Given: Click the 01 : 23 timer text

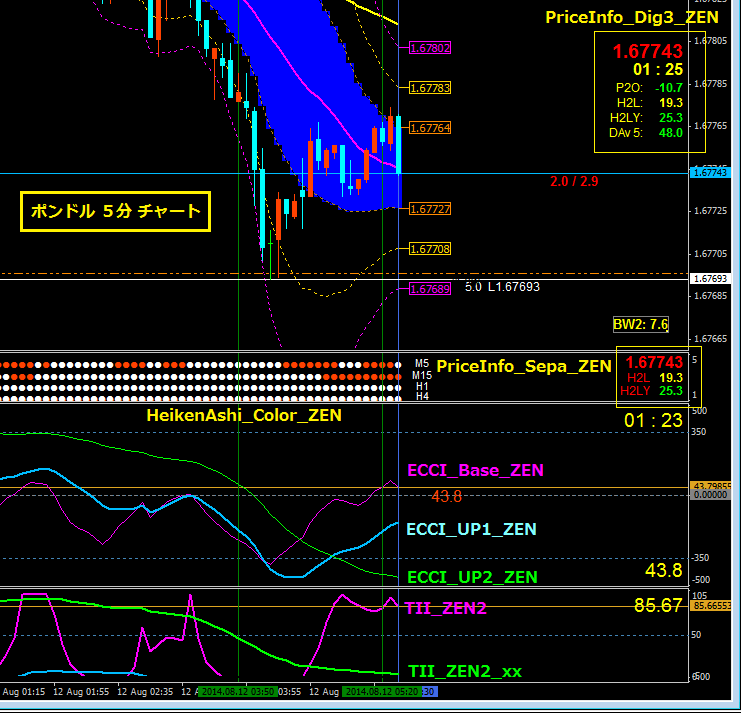Looking at the screenshot, I should 654,421.
